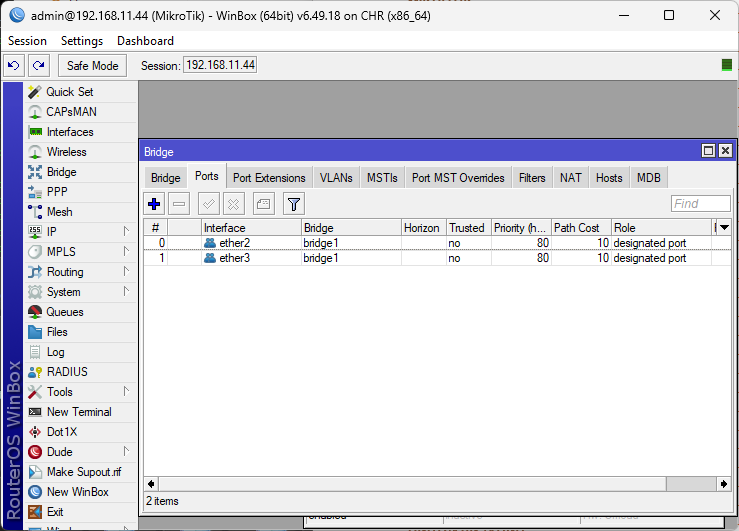
Task: Click the Filter funnel icon
Action: pos(293,204)
